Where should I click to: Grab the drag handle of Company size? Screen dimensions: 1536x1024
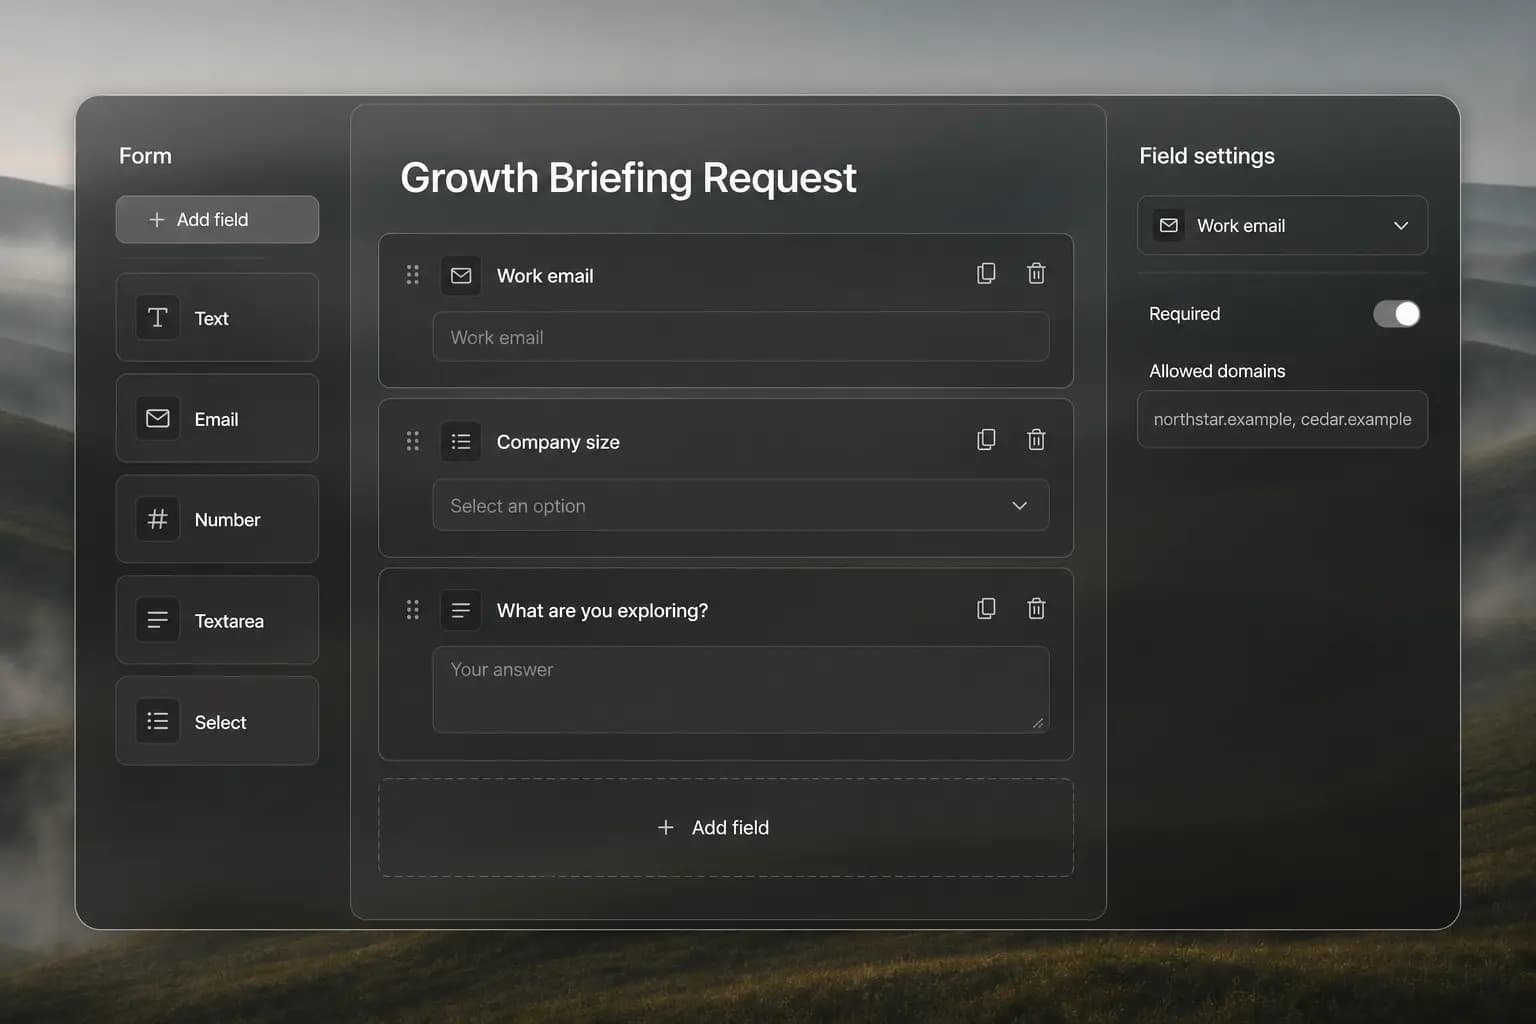click(412, 441)
